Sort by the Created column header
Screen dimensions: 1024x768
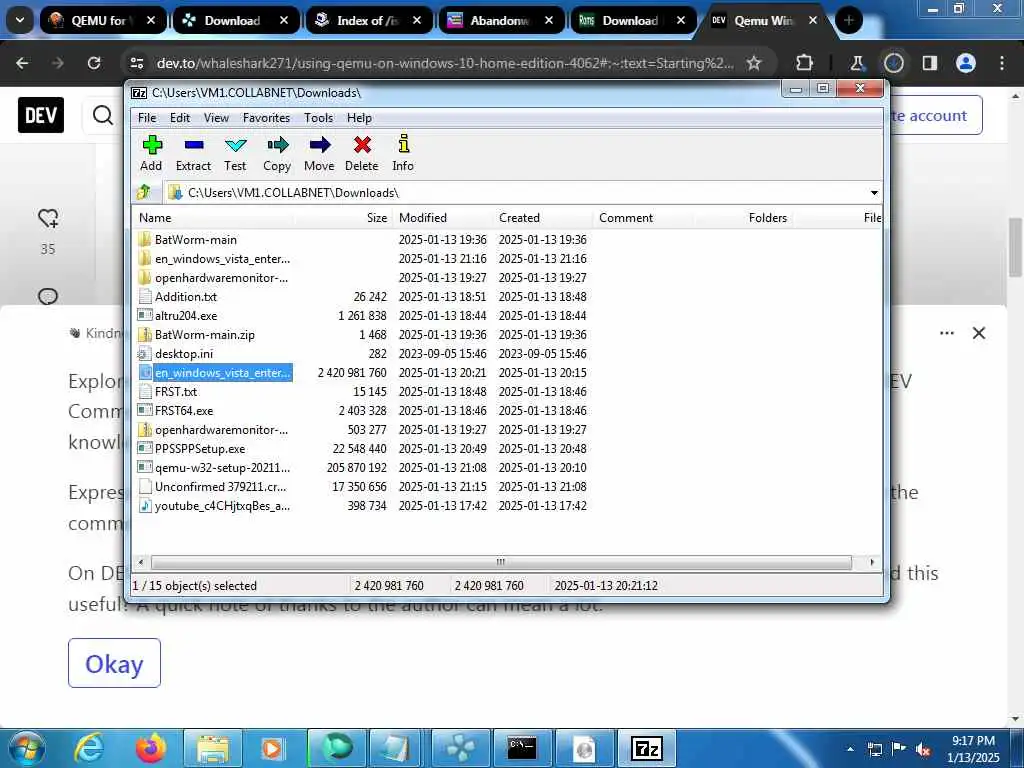click(543, 218)
